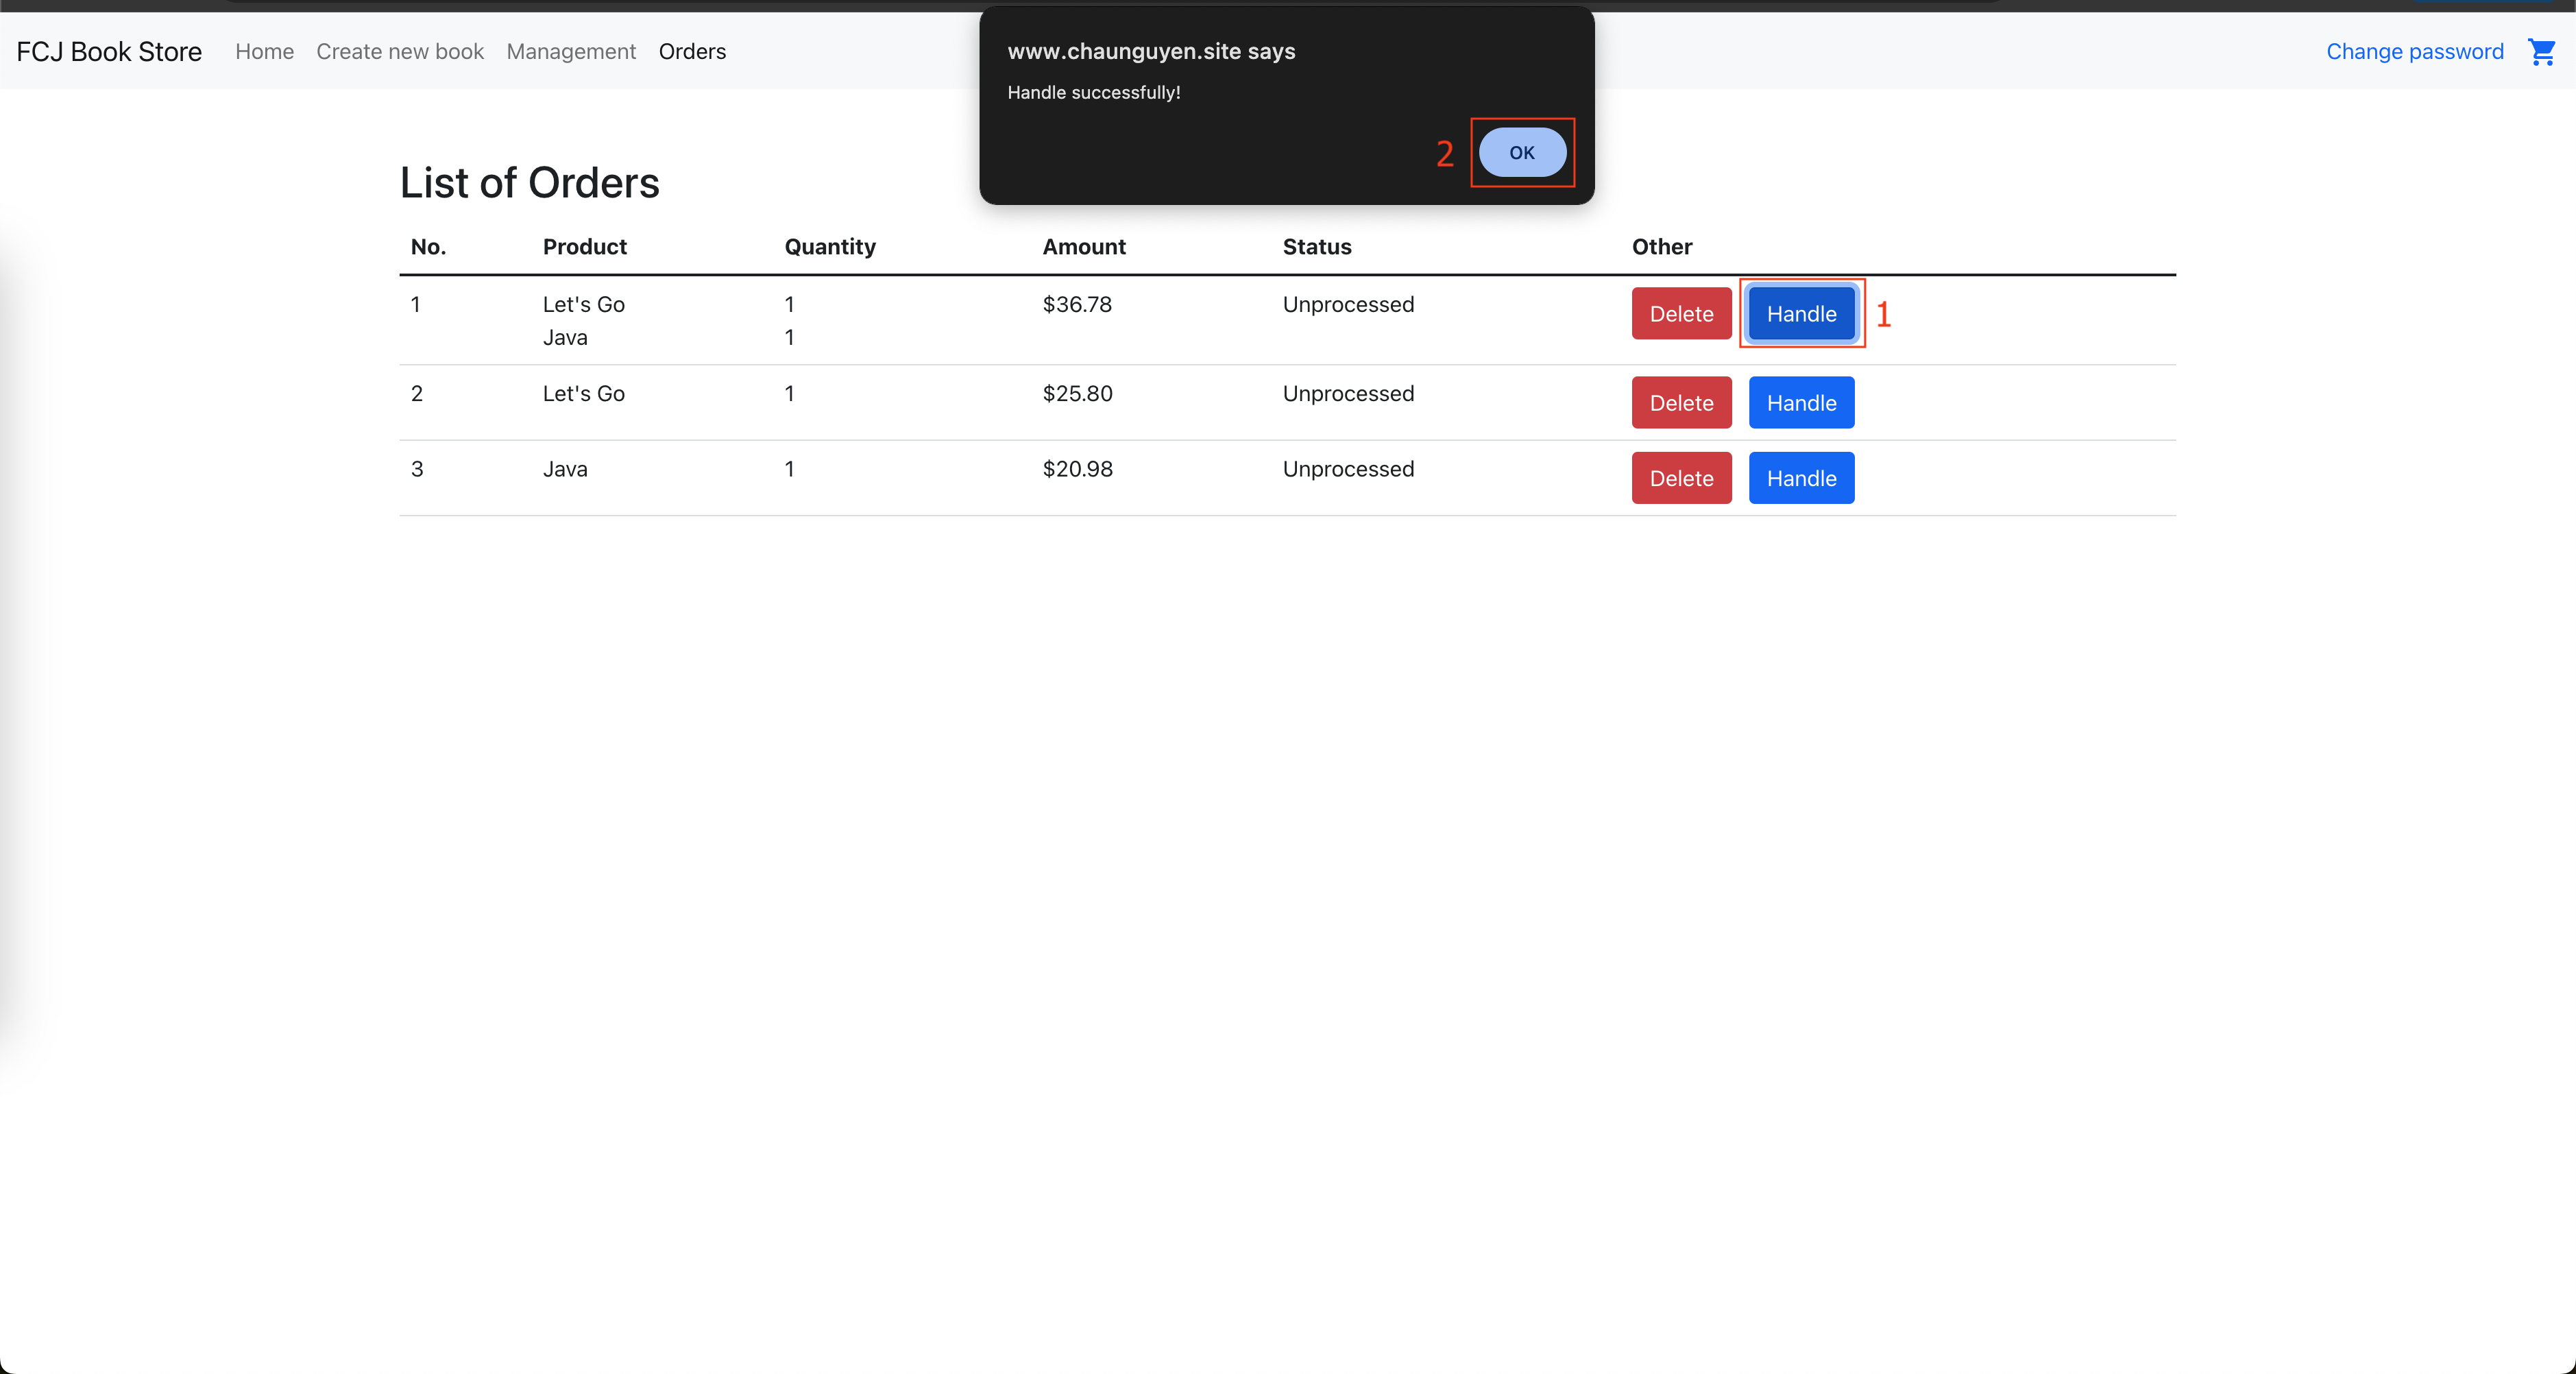Delete the $20.98 Java order

tap(1681, 478)
